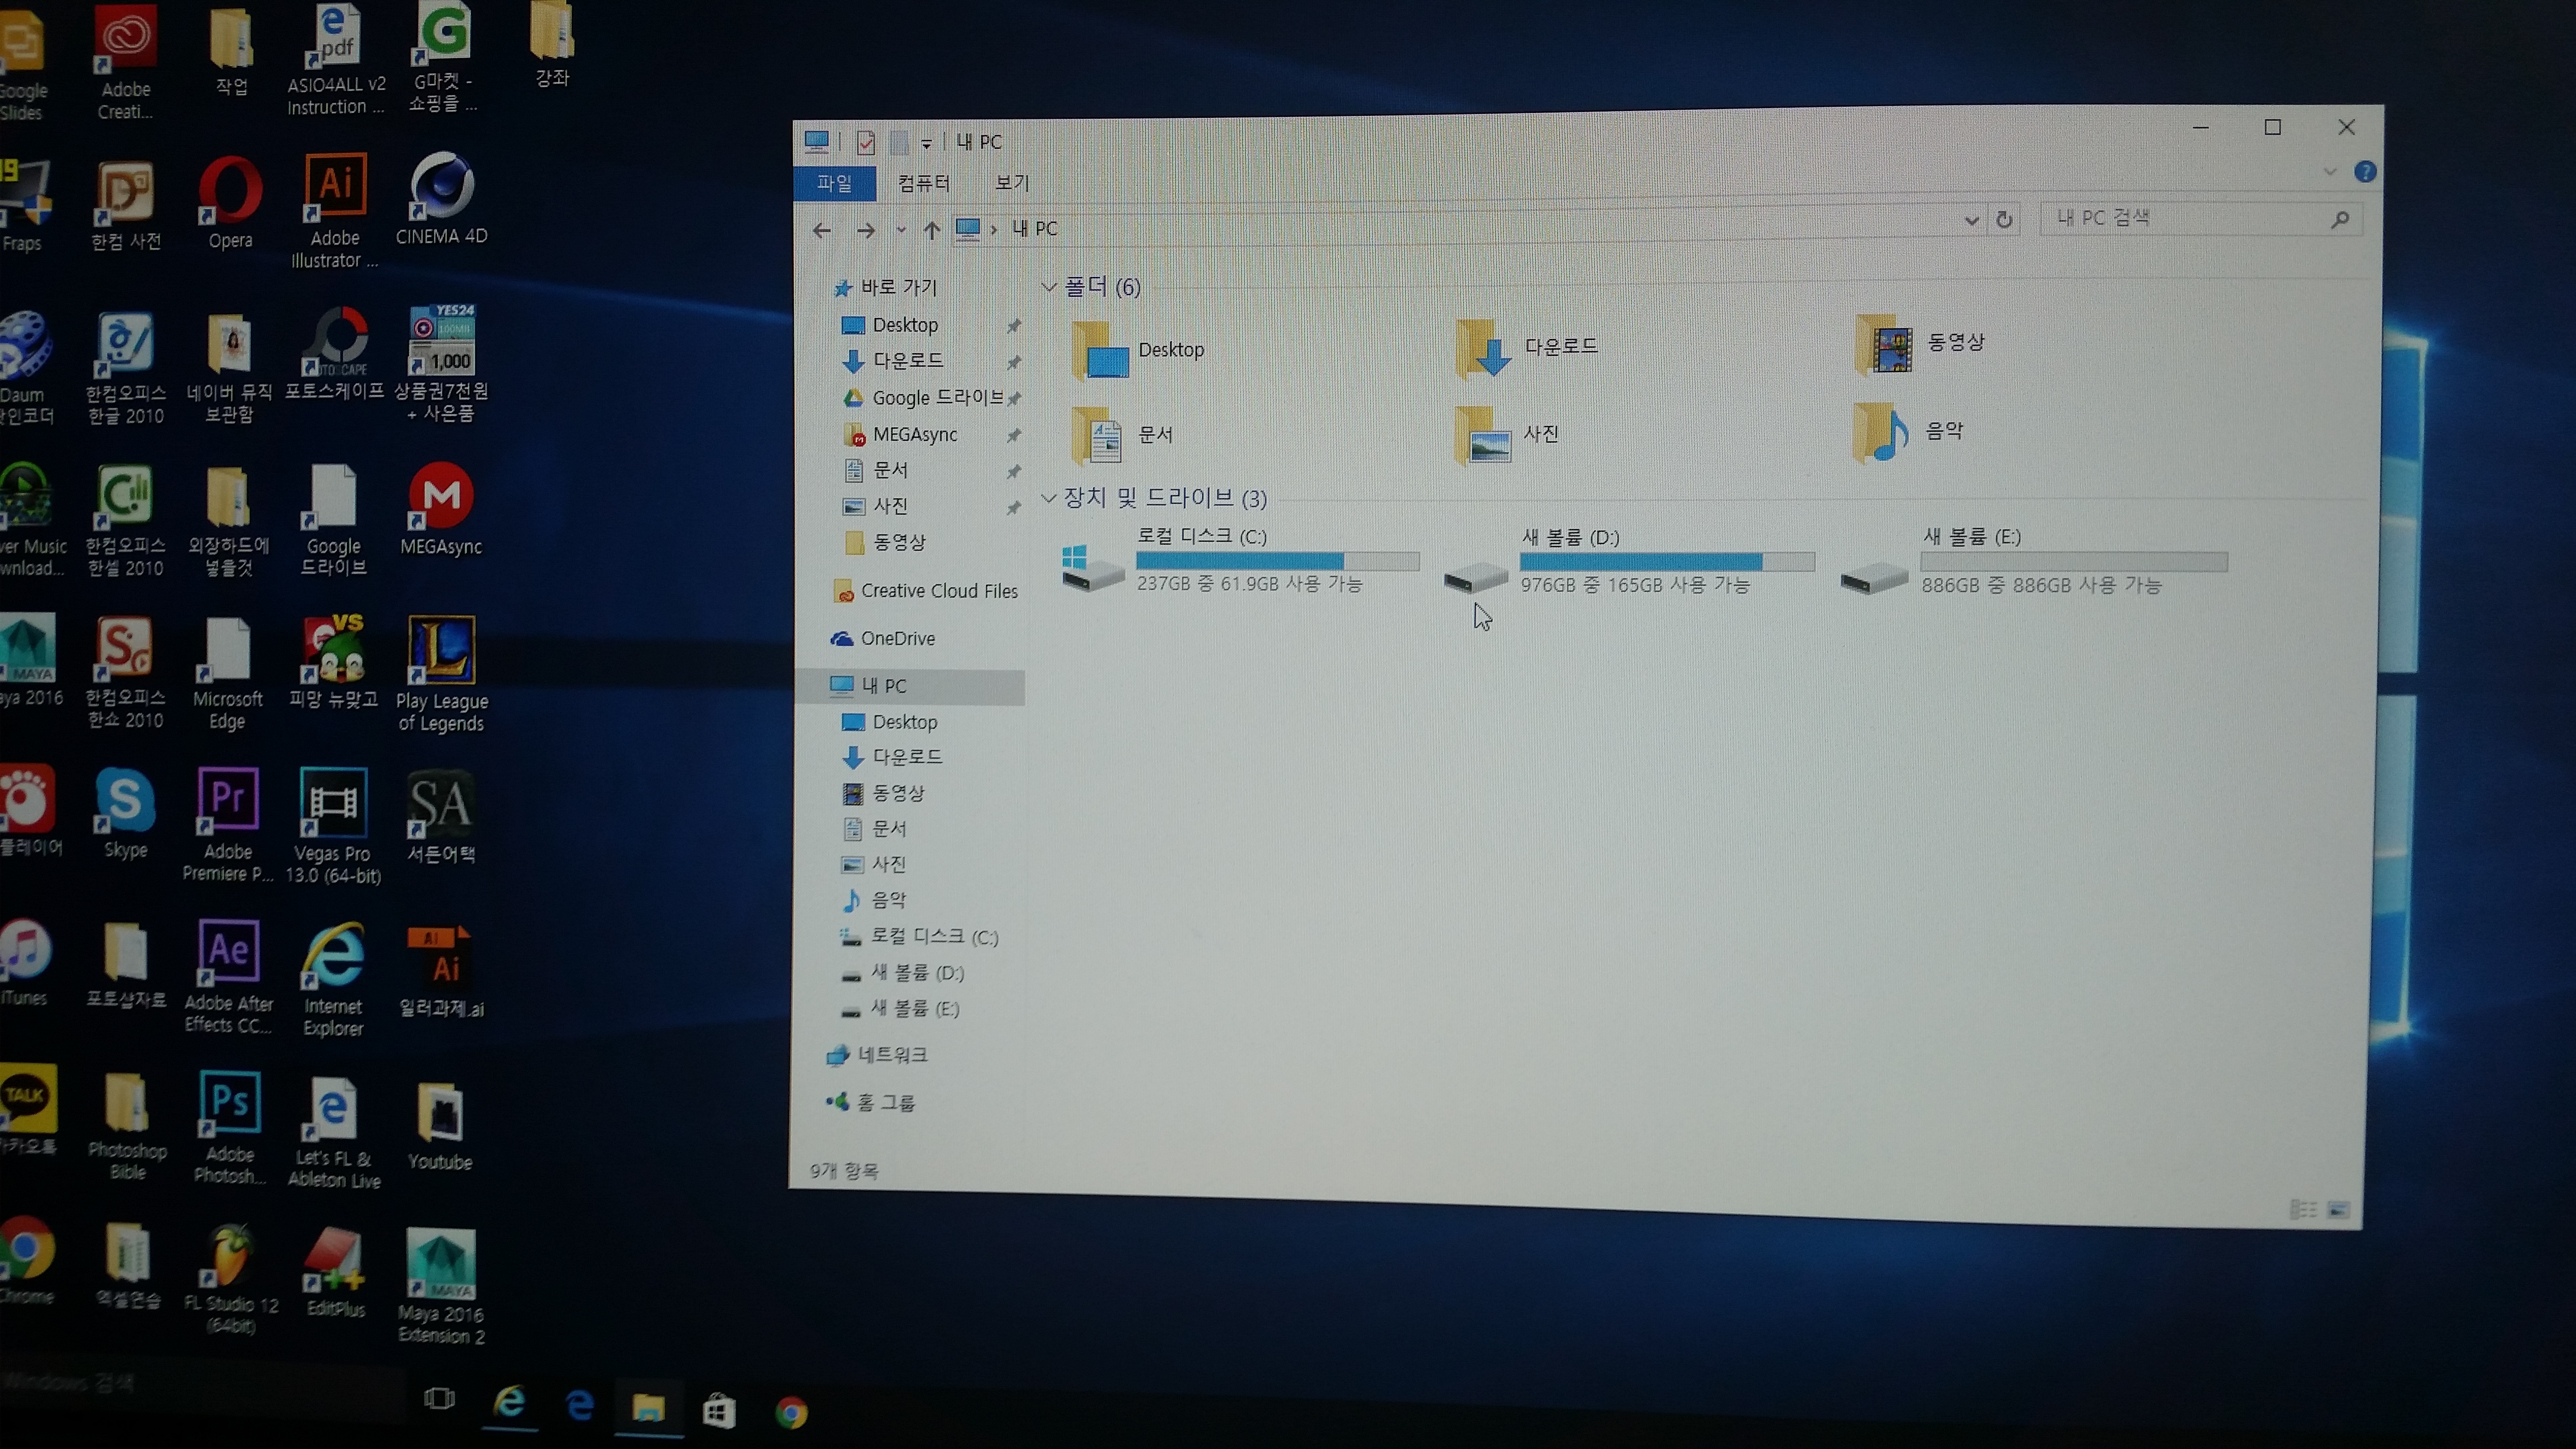The image size is (2576, 1449).
Task: Unpin Desktop from quick access list
Action: tap(1013, 326)
